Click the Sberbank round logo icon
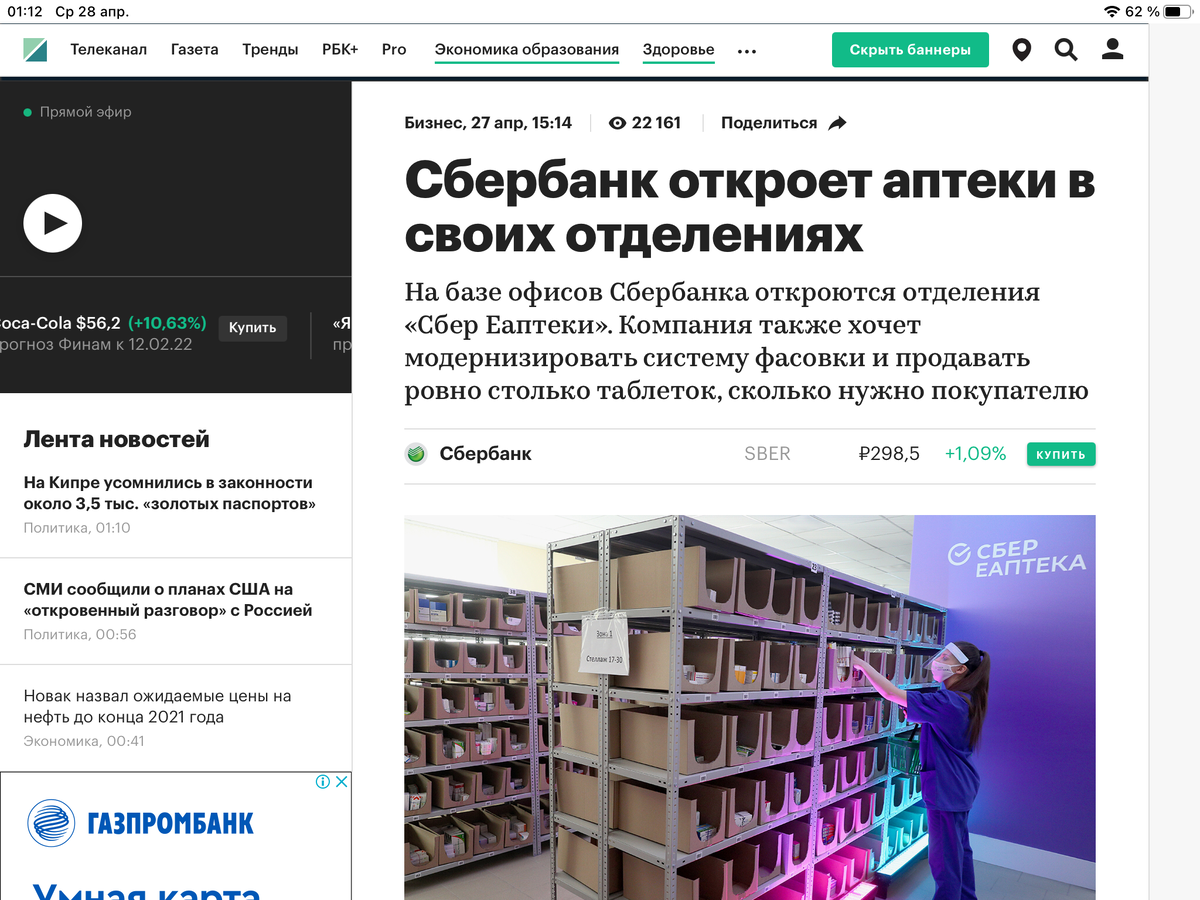The height and width of the screenshot is (900, 1200). click(x=416, y=454)
